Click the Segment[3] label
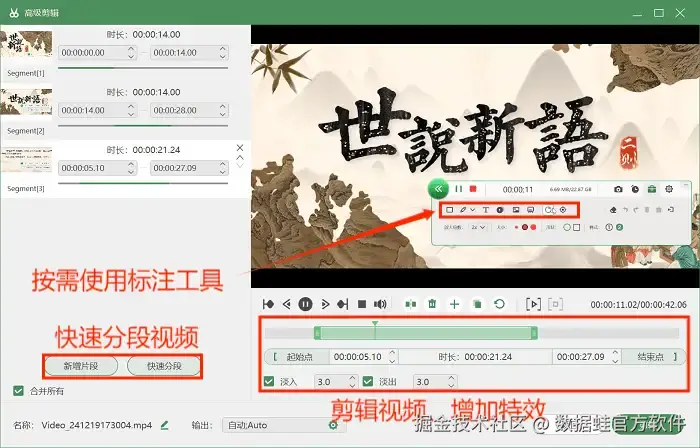Image resolution: width=700 pixels, height=448 pixels. (26, 189)
